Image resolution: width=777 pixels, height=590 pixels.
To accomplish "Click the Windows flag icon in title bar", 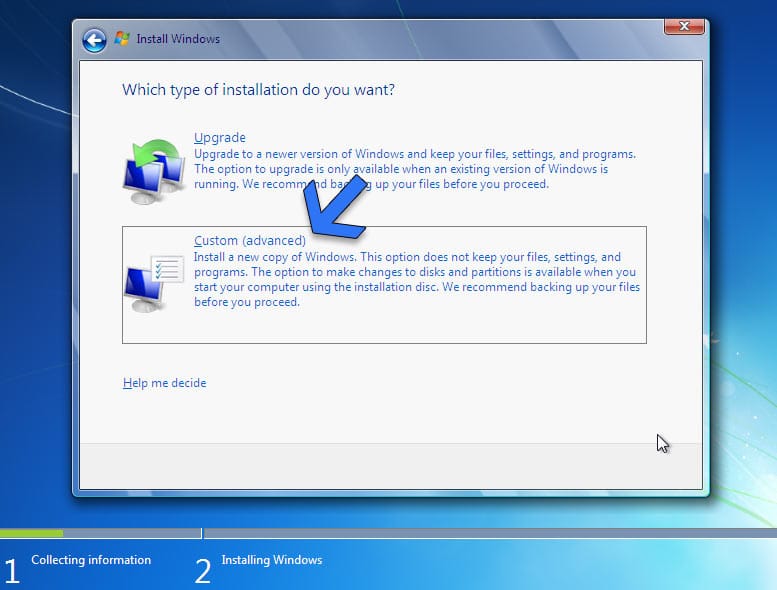I will click(x=122, y=39).
